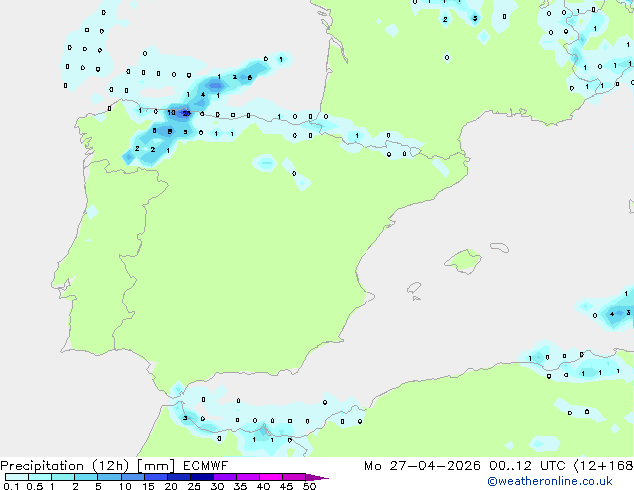Screen dimensions: 634x490
Task: Choose the 25–30 mm navy legend swatch
Action: [x=202, y=477]
